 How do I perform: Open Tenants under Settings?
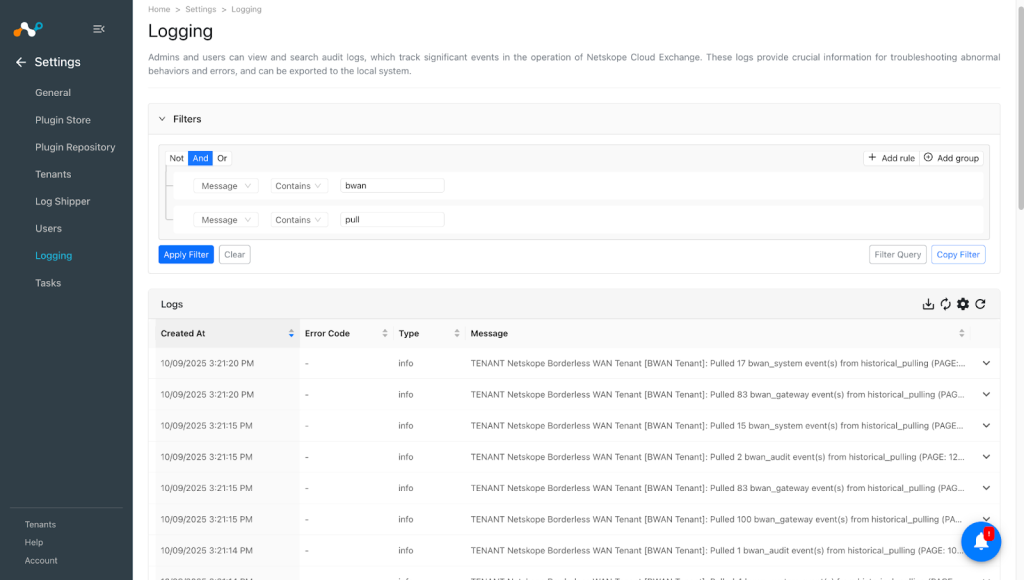tap(53, 174)
